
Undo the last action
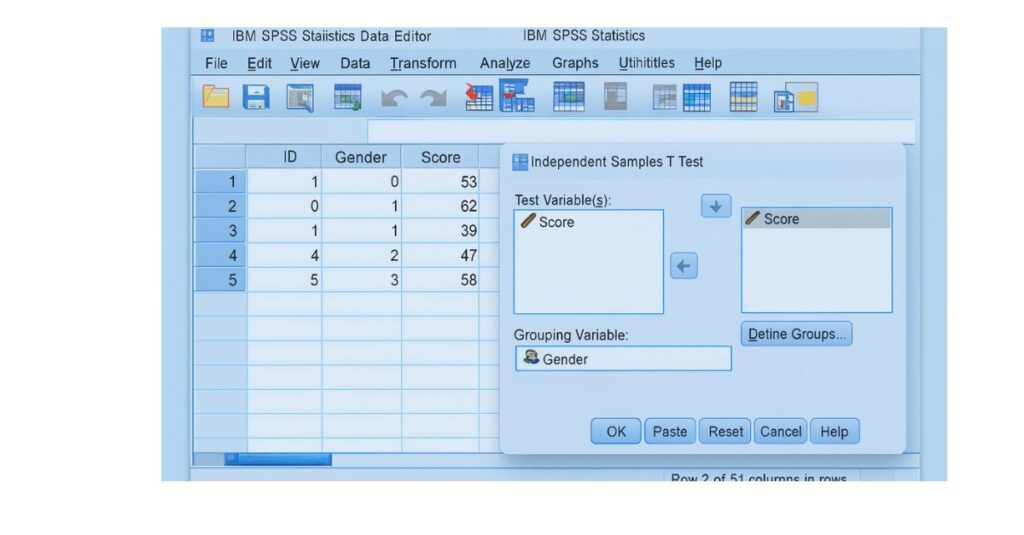394,99
